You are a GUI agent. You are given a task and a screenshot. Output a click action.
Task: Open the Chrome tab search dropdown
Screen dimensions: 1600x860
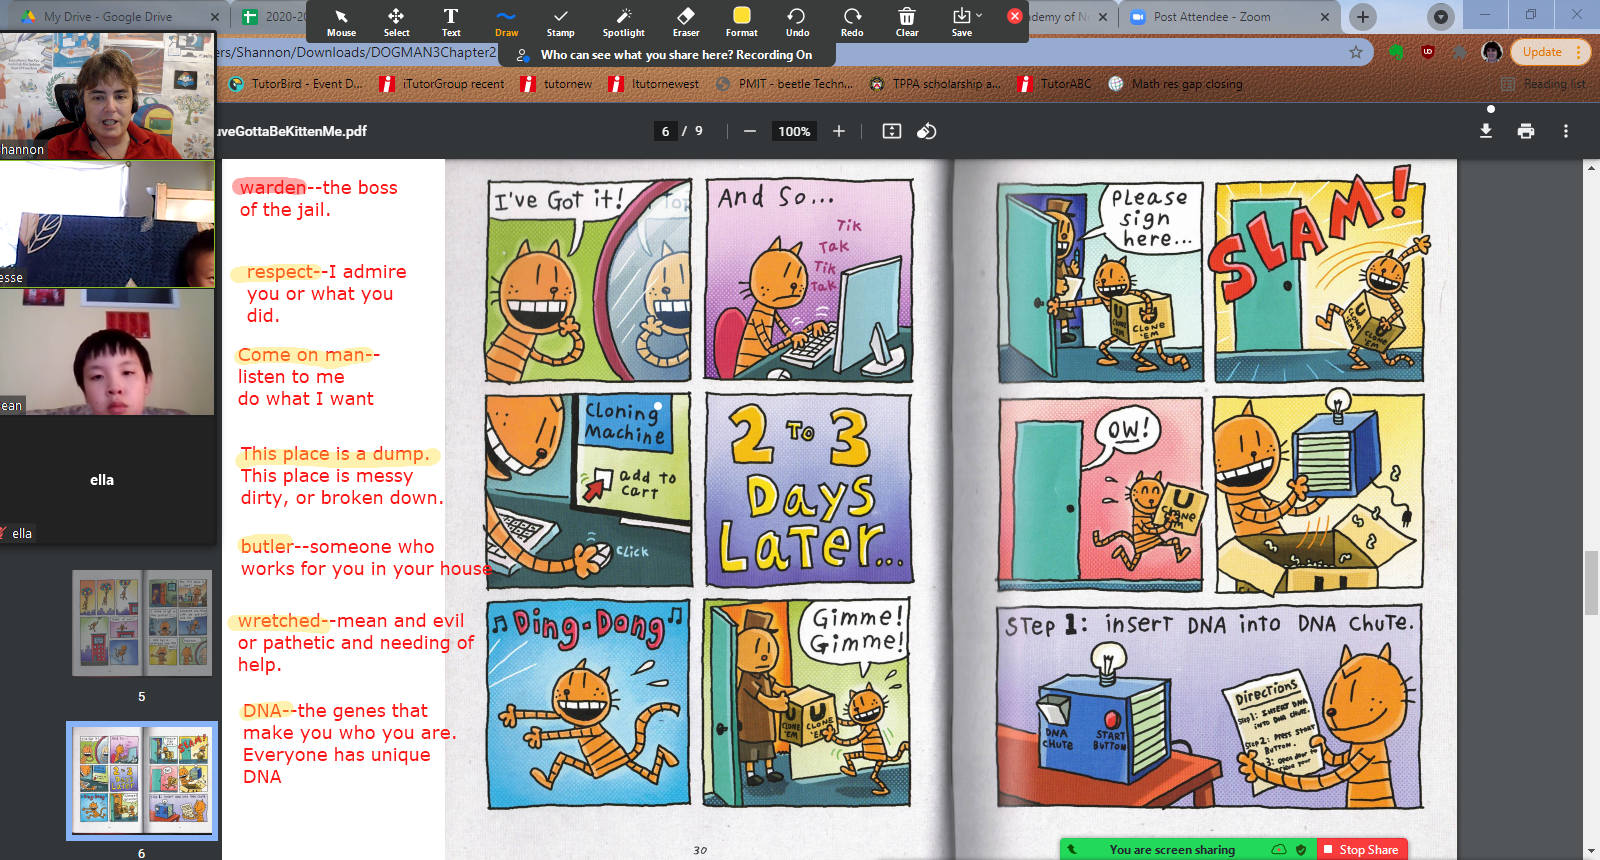[x=1440, y=17]
